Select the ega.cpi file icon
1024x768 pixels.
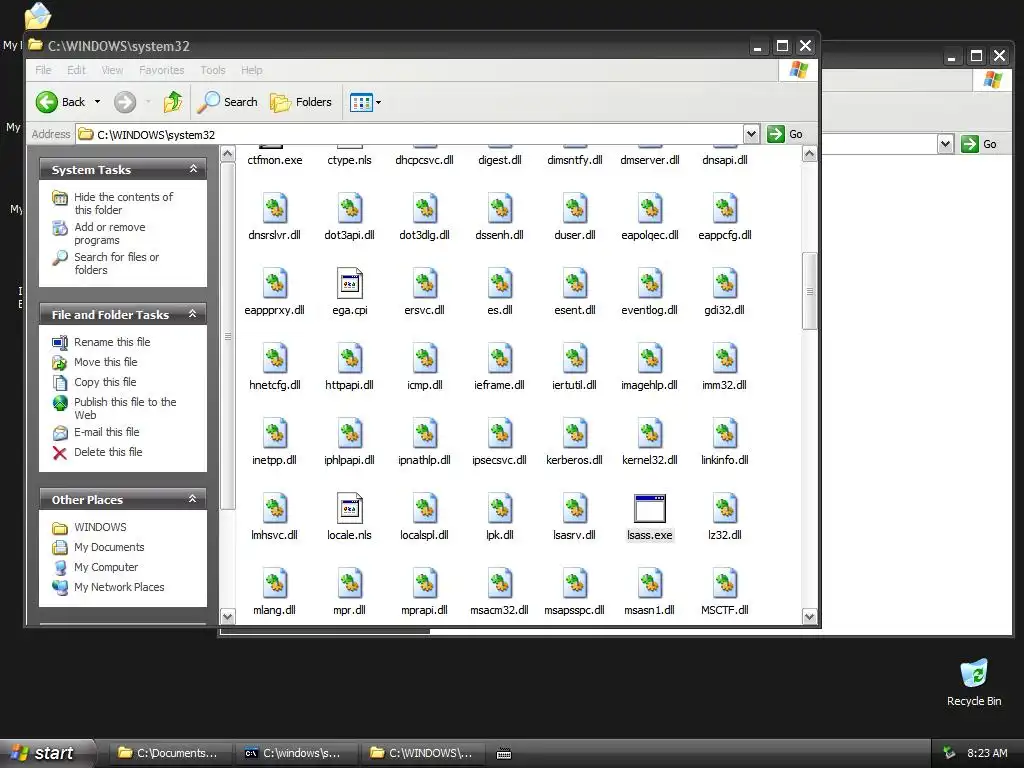tap(349, 283)
